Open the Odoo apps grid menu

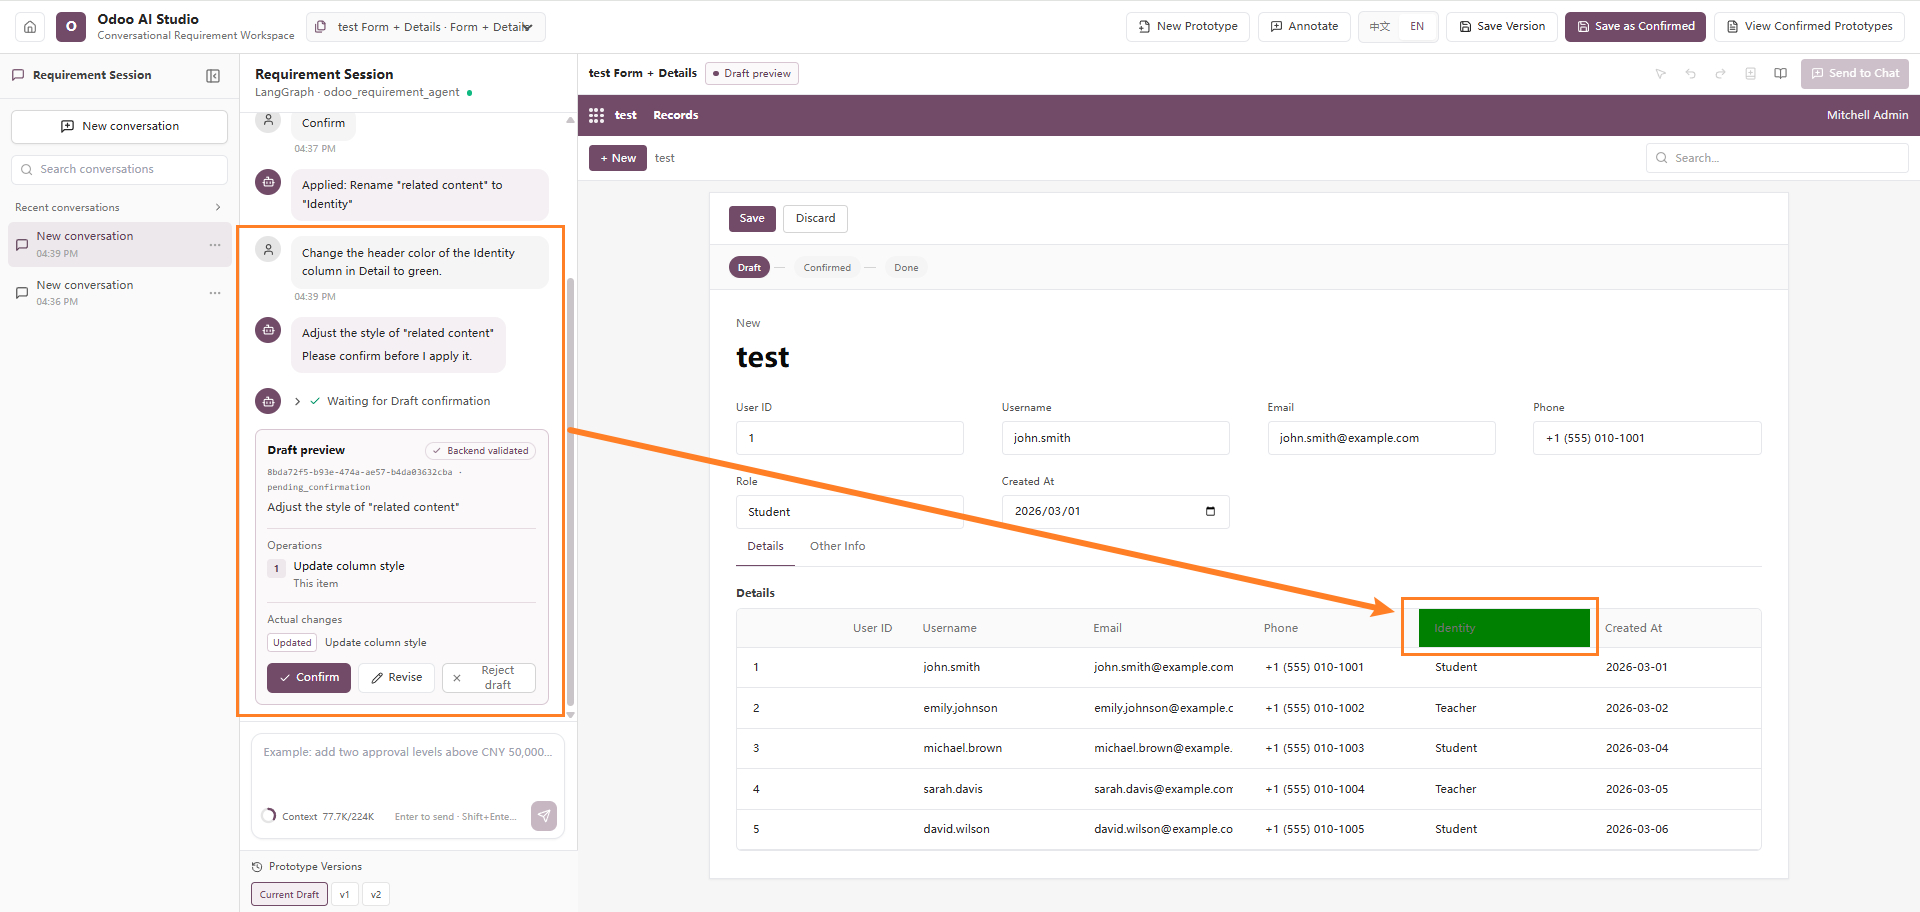point(597,116)
